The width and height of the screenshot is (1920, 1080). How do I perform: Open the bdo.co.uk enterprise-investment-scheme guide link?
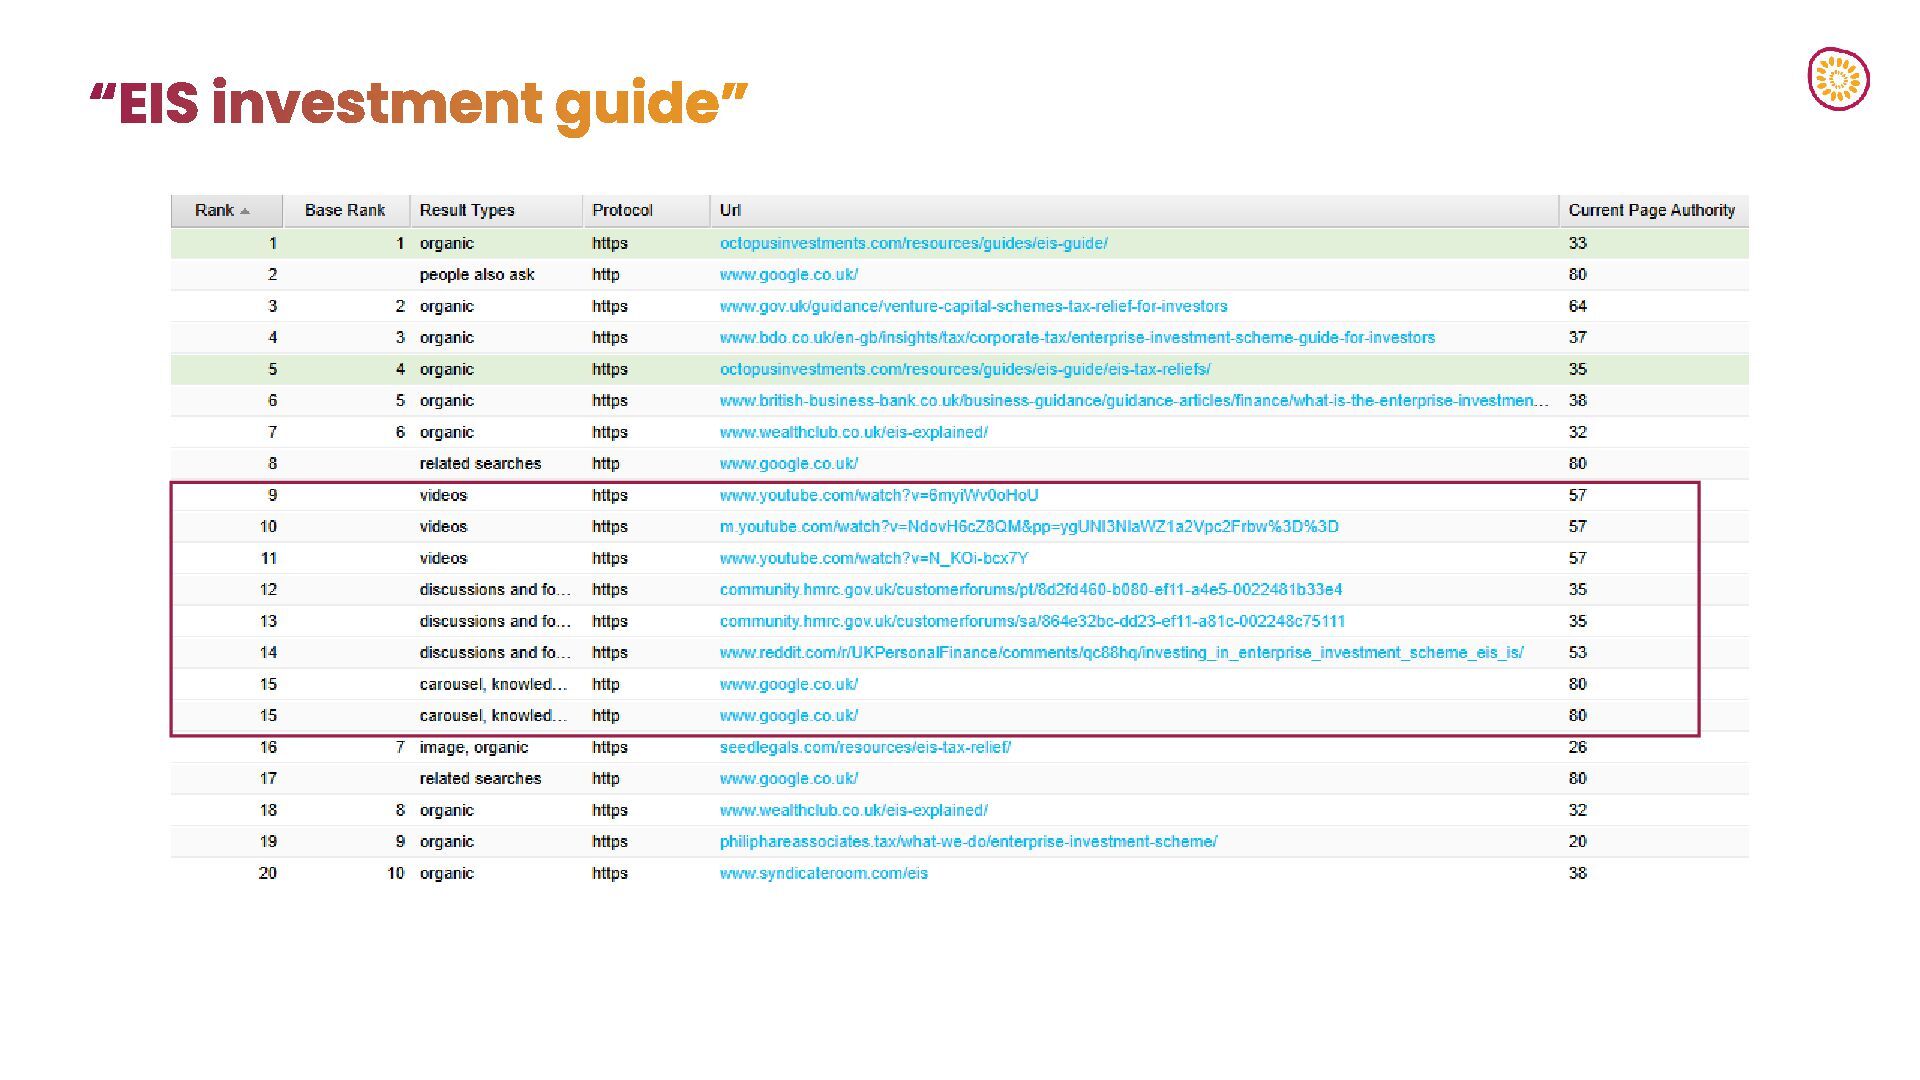click(x=1077, y=337)
